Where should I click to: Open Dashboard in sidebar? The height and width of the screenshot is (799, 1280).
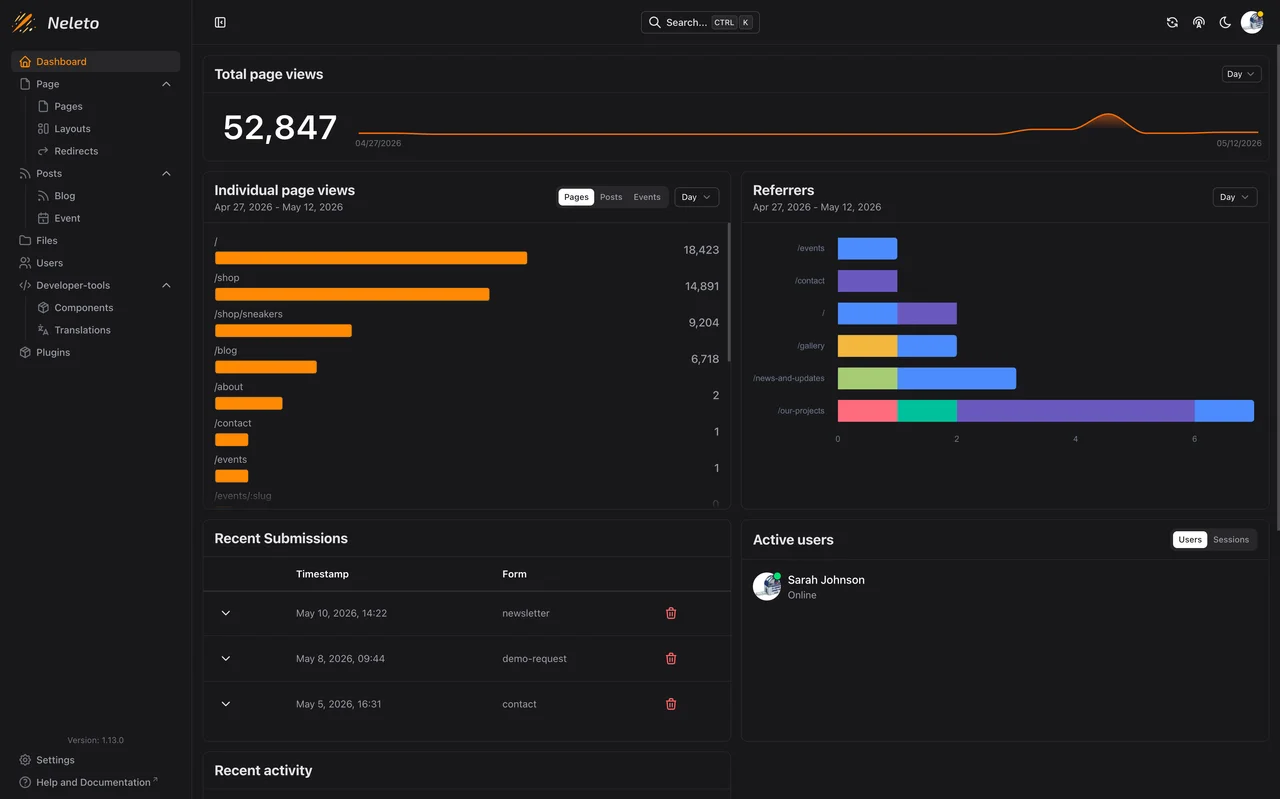pyautogui.click(x=95, y=61)
